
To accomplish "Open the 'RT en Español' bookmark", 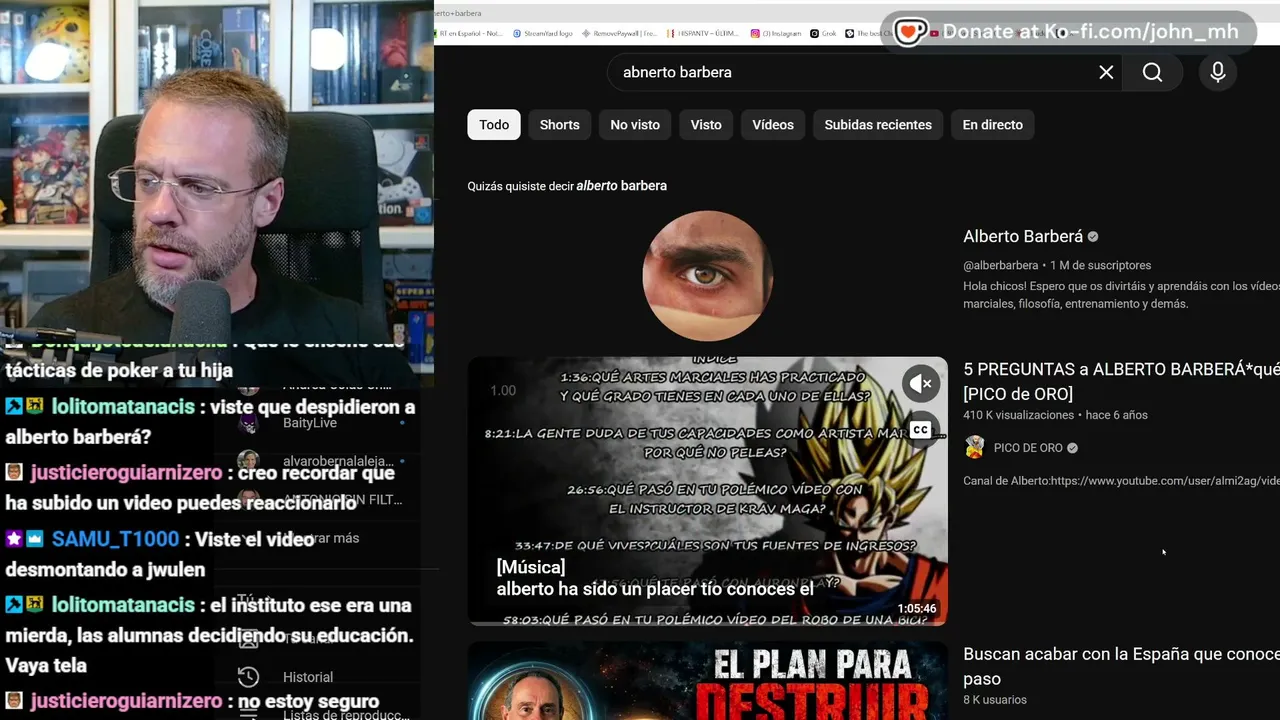I will point(470,33).
